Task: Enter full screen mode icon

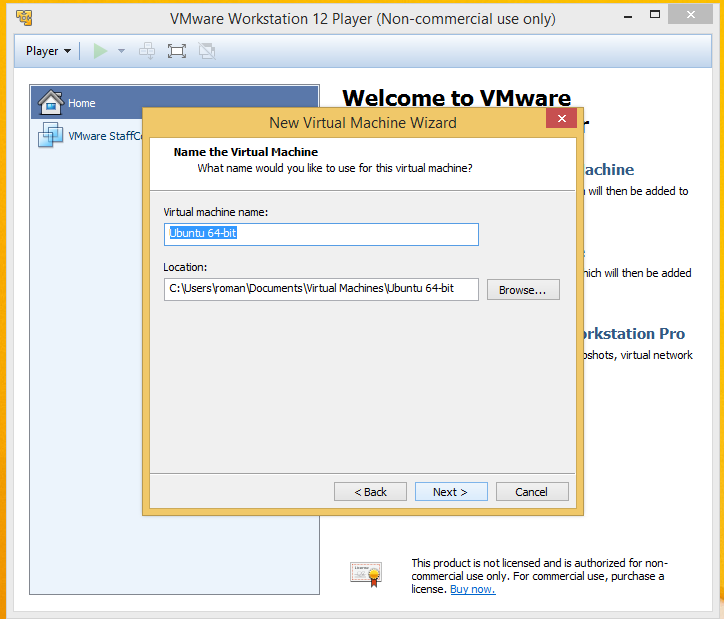Action: 177,51
